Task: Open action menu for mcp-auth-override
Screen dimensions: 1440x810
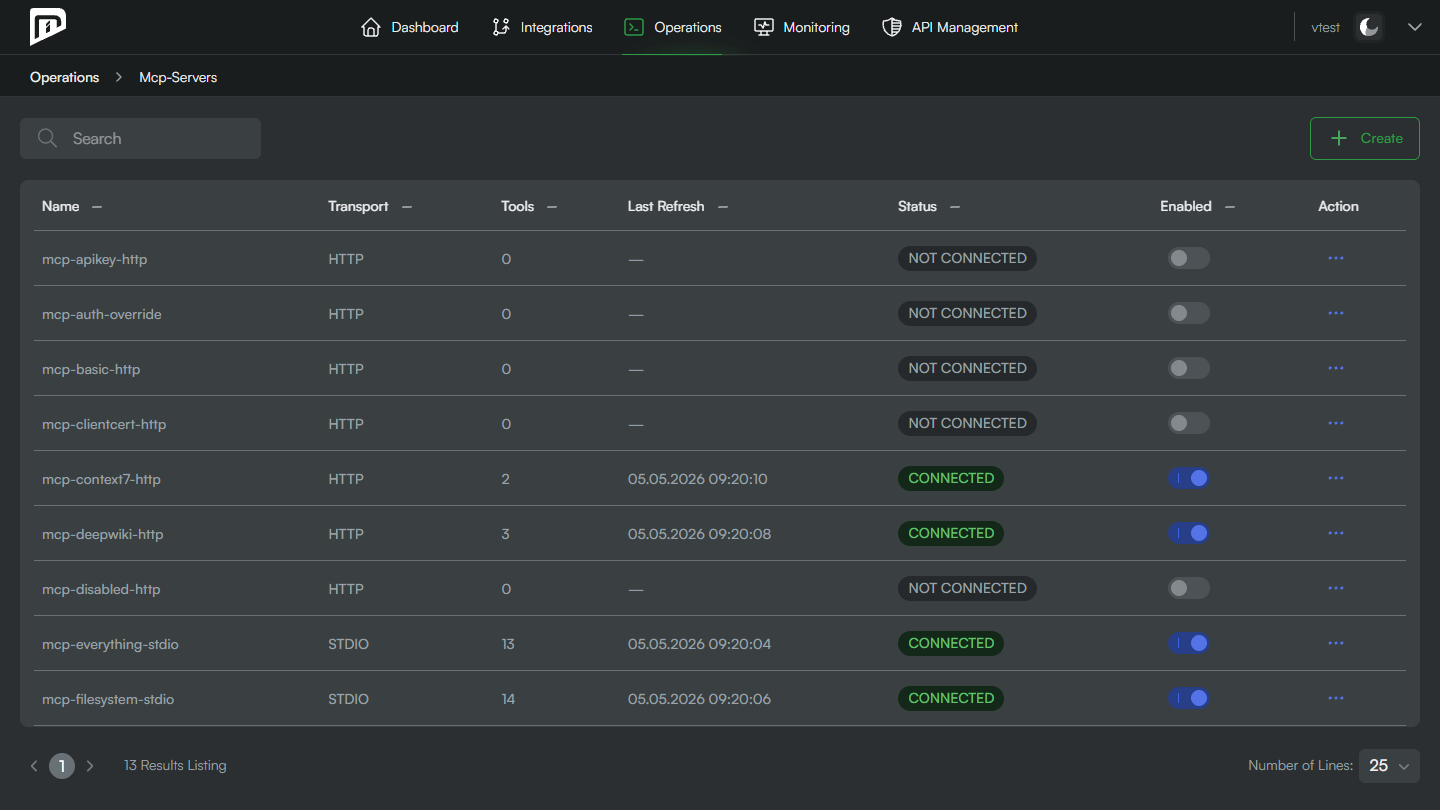Action: point(1335,313)
